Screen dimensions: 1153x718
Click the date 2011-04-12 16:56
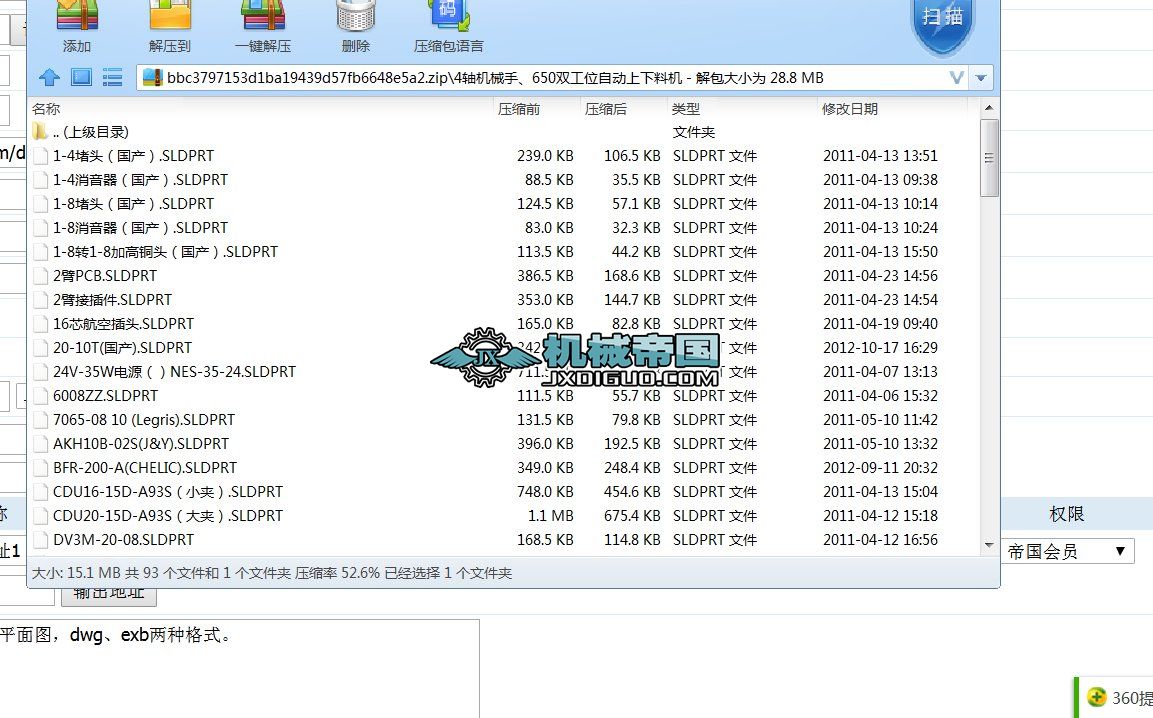[880, 540]
